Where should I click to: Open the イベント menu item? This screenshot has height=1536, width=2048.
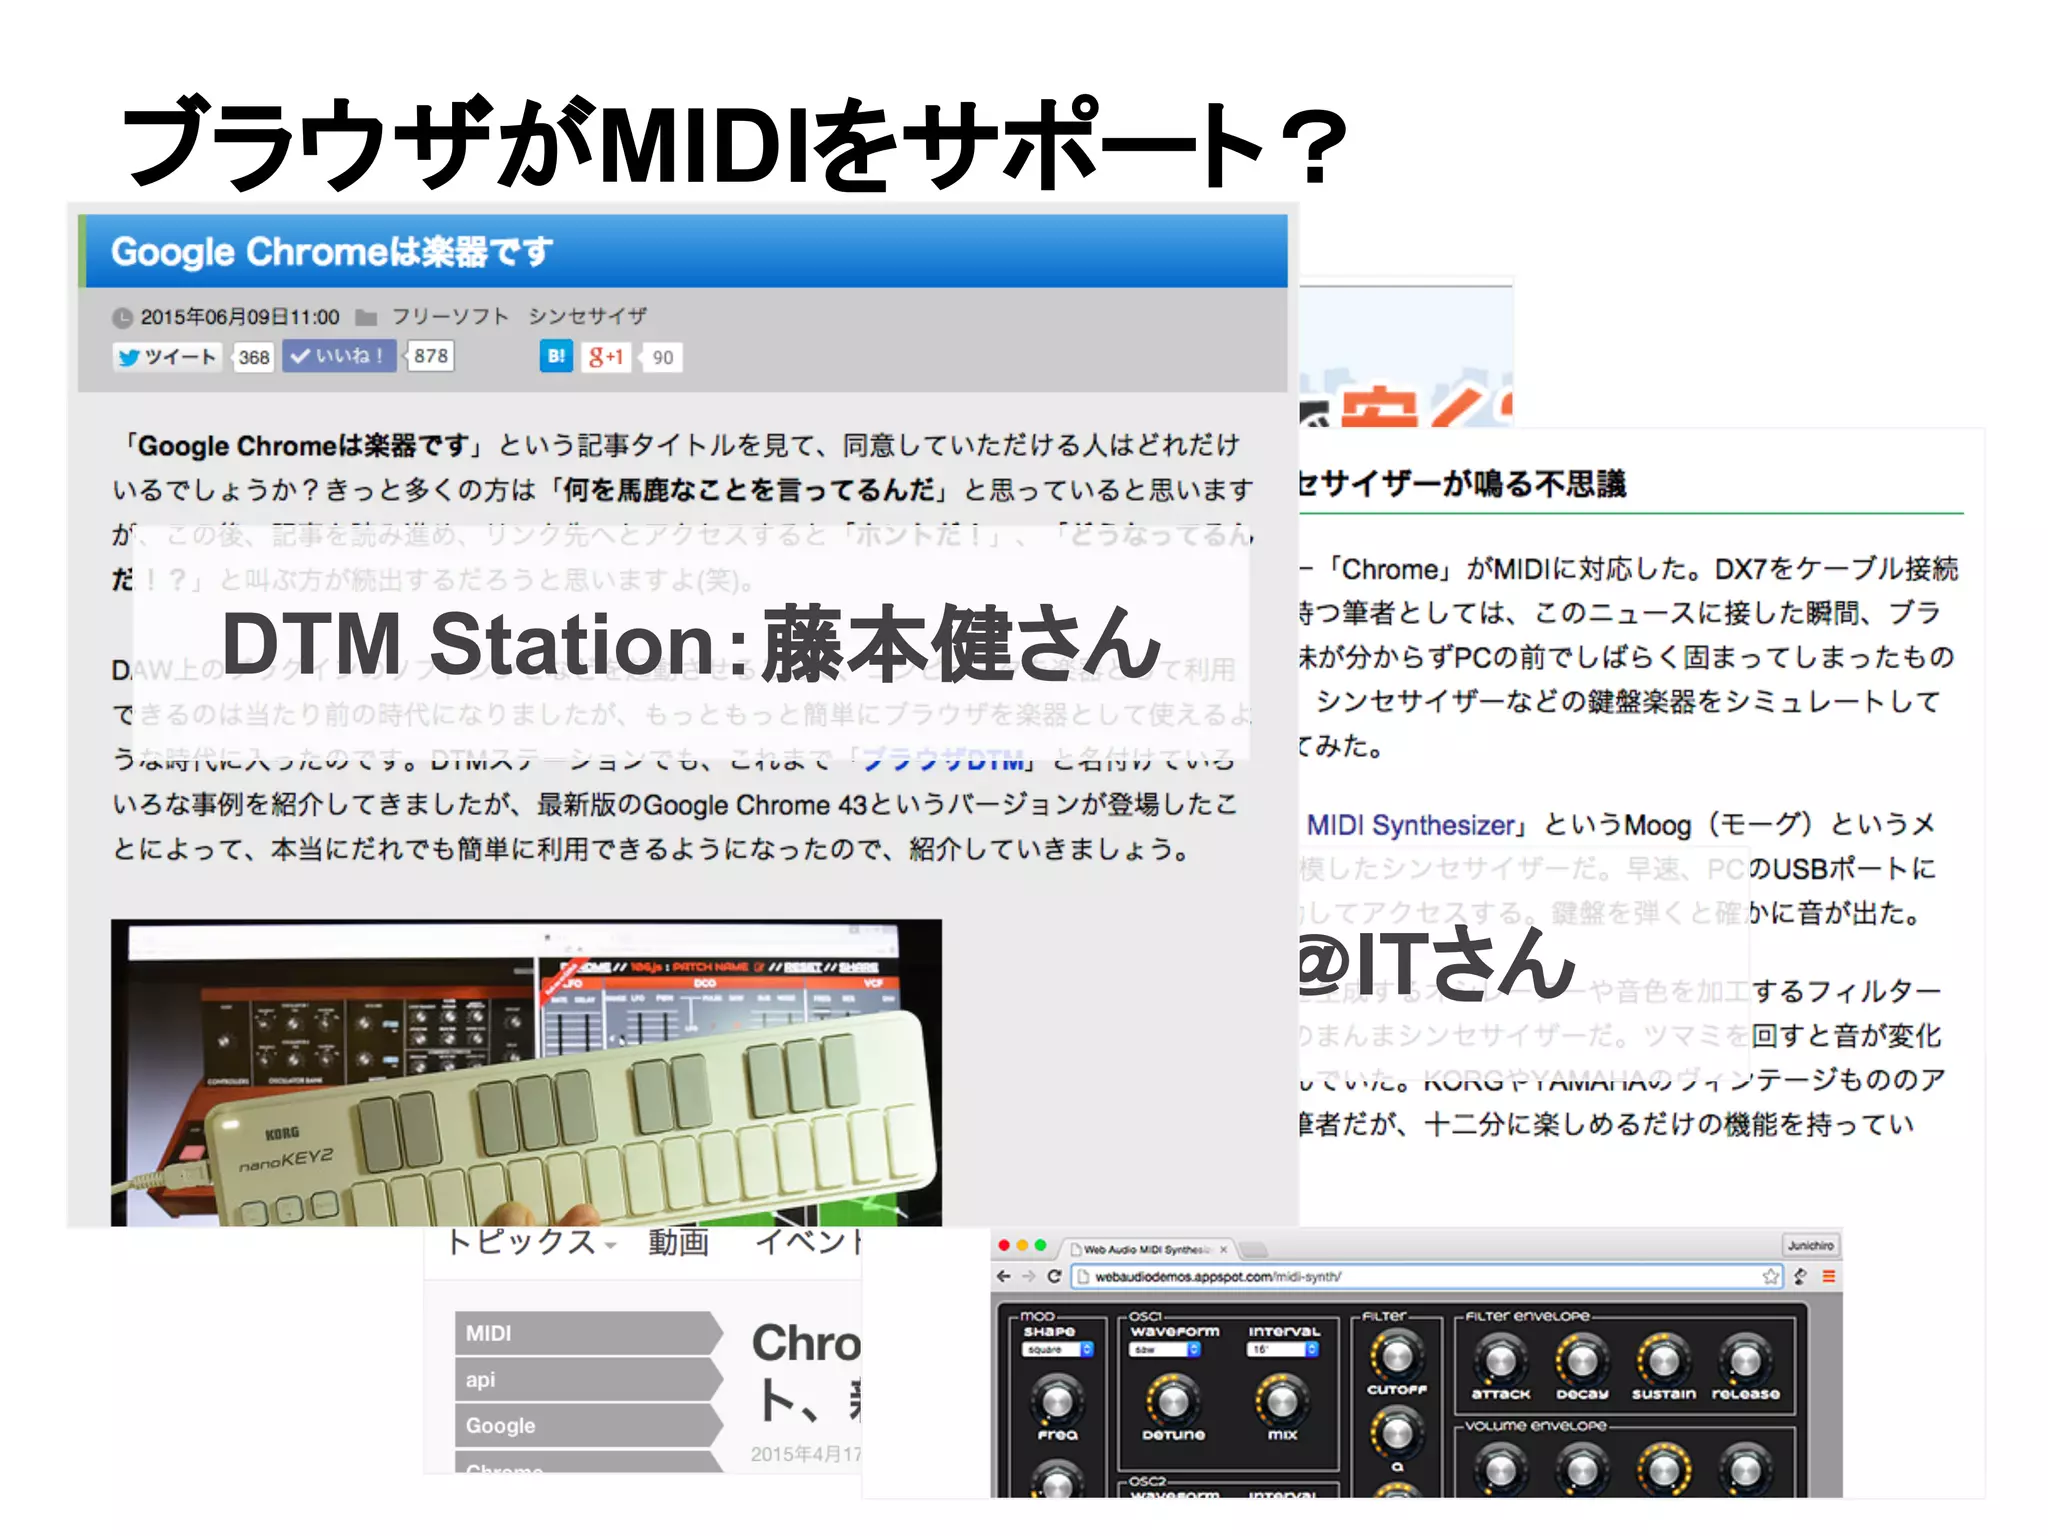coord(809,1242)
